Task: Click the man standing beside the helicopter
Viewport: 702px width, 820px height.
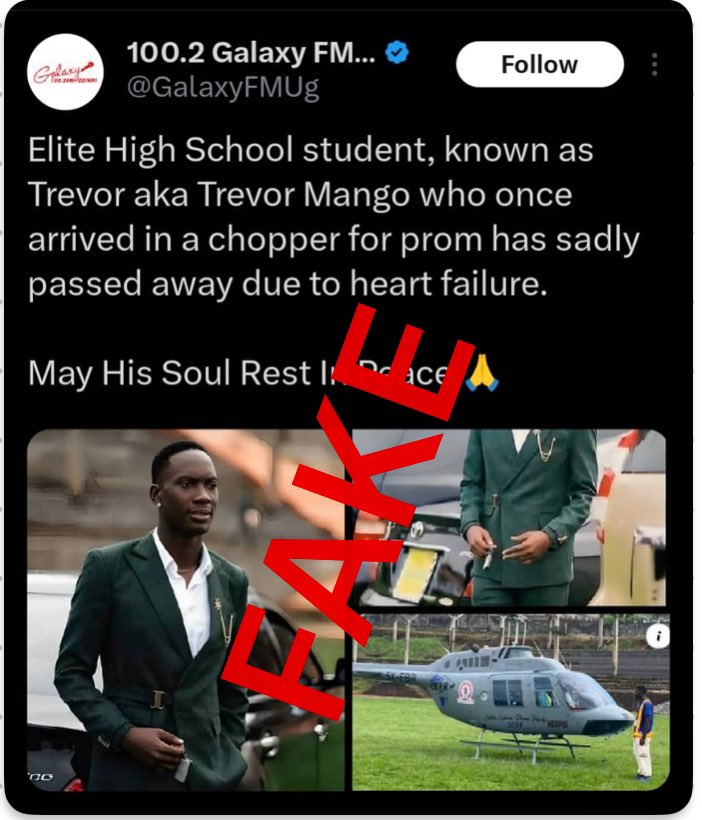Action: [642, 731]
